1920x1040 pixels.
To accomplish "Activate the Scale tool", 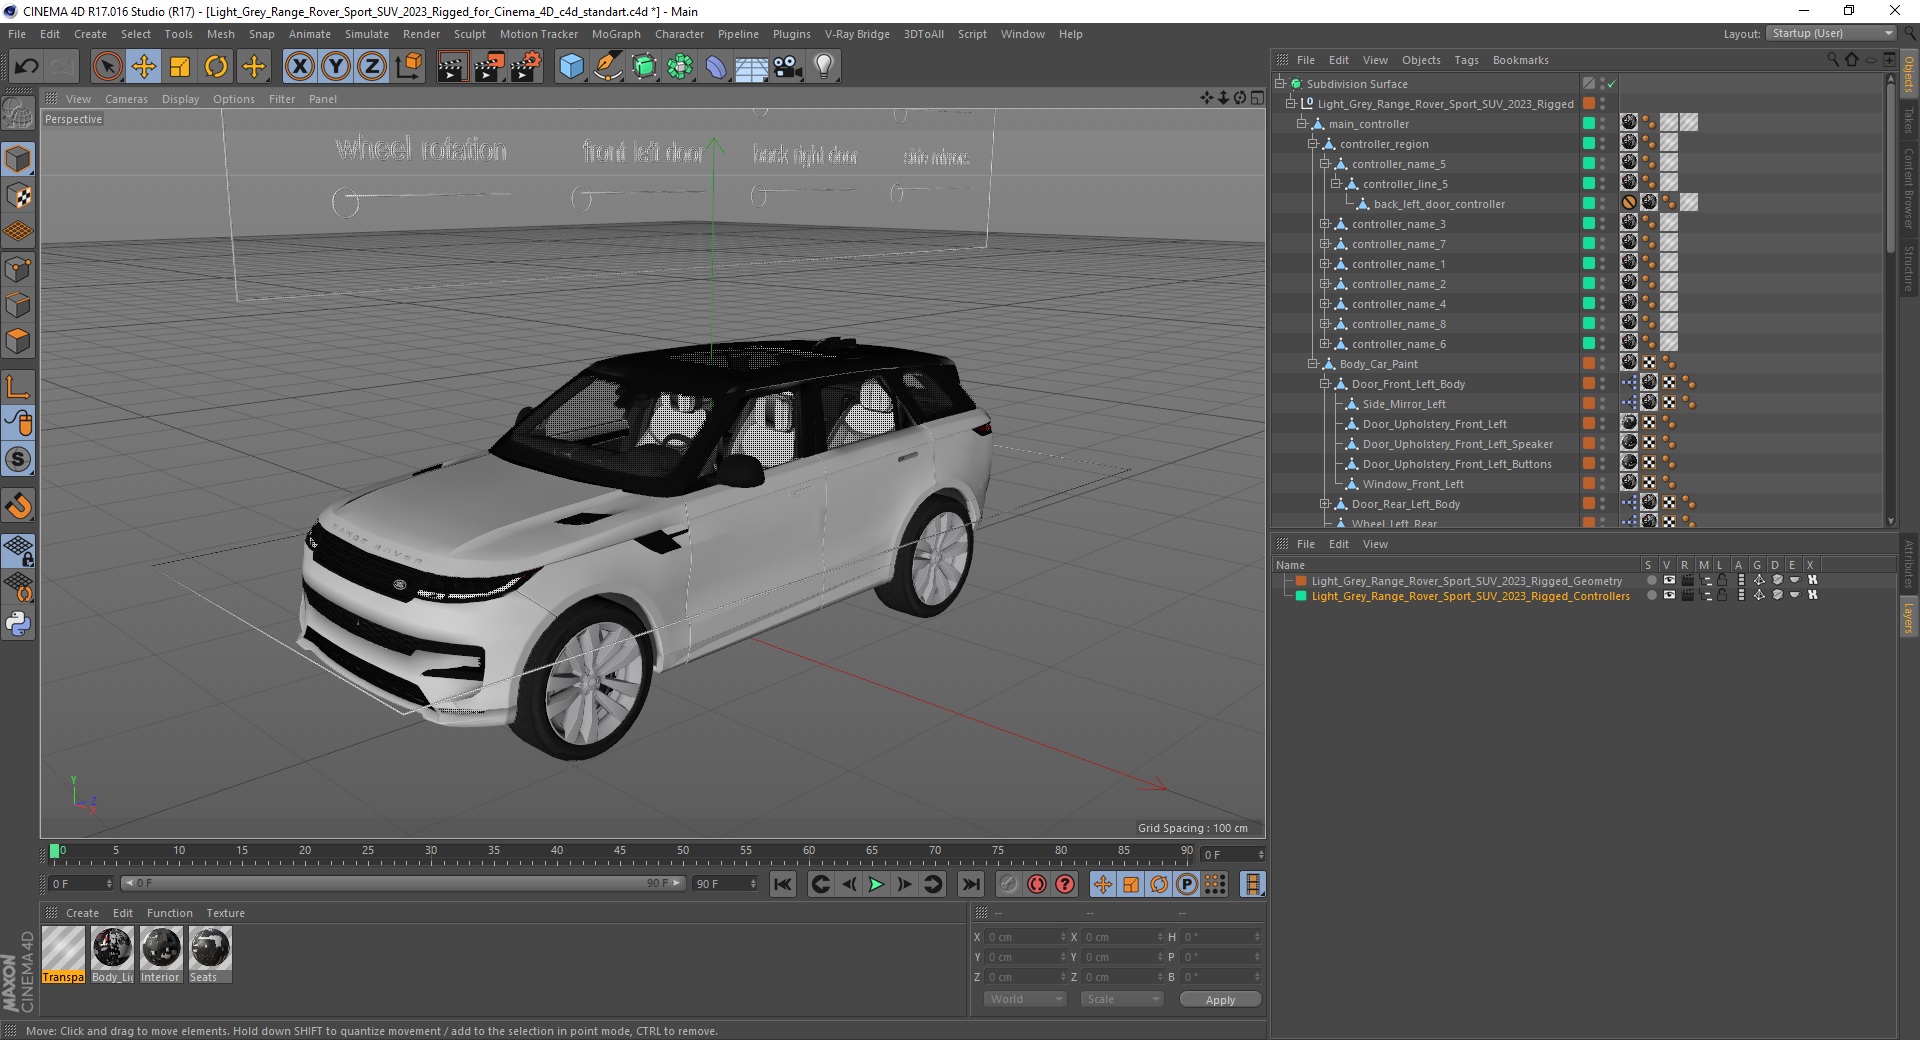I will click(180, 67).
